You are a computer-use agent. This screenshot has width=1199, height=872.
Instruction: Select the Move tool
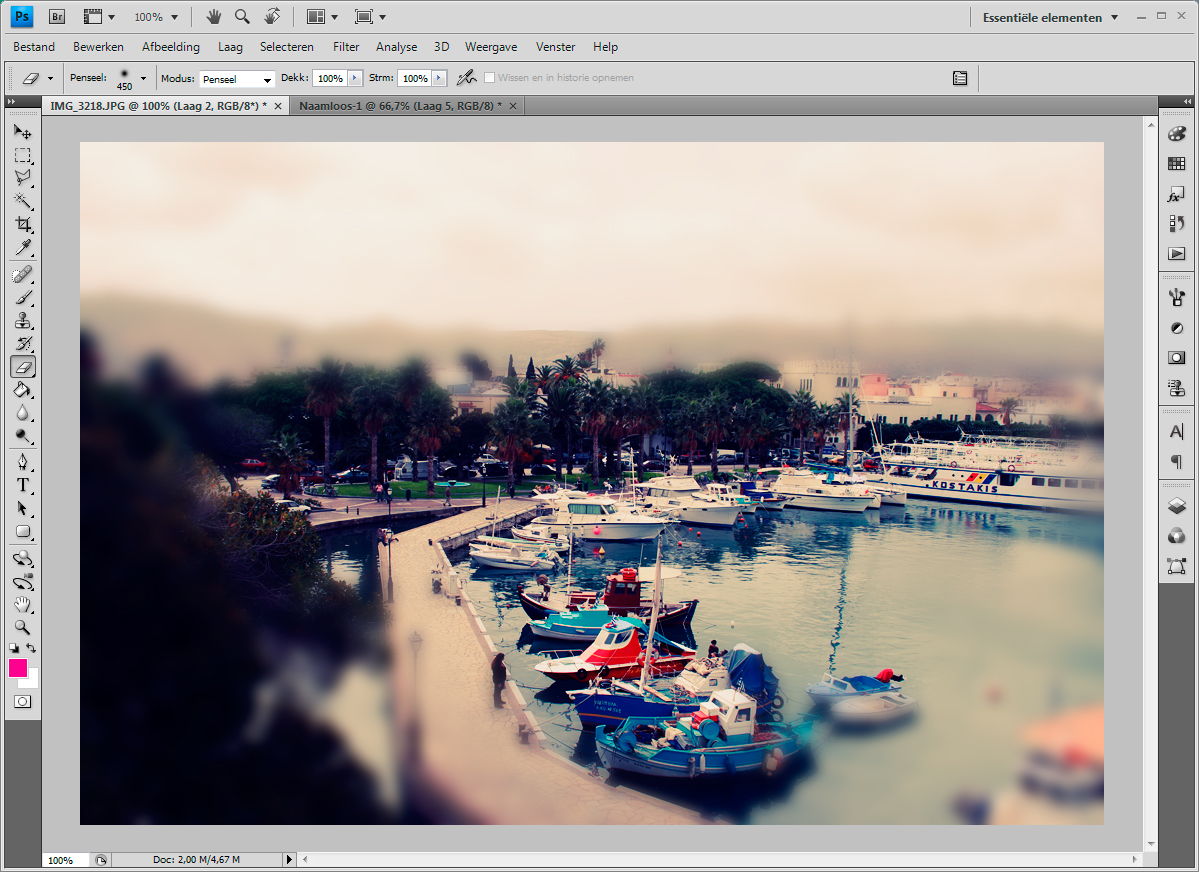point(23,132)
